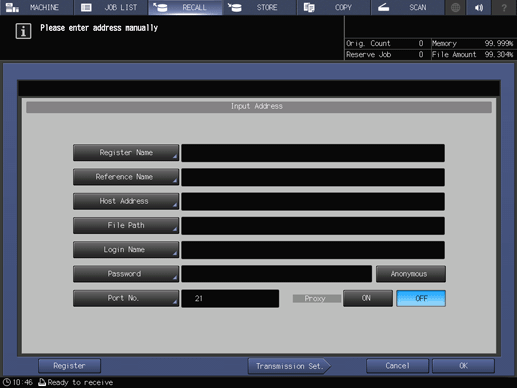Click the Login Name button

(126, 250)
